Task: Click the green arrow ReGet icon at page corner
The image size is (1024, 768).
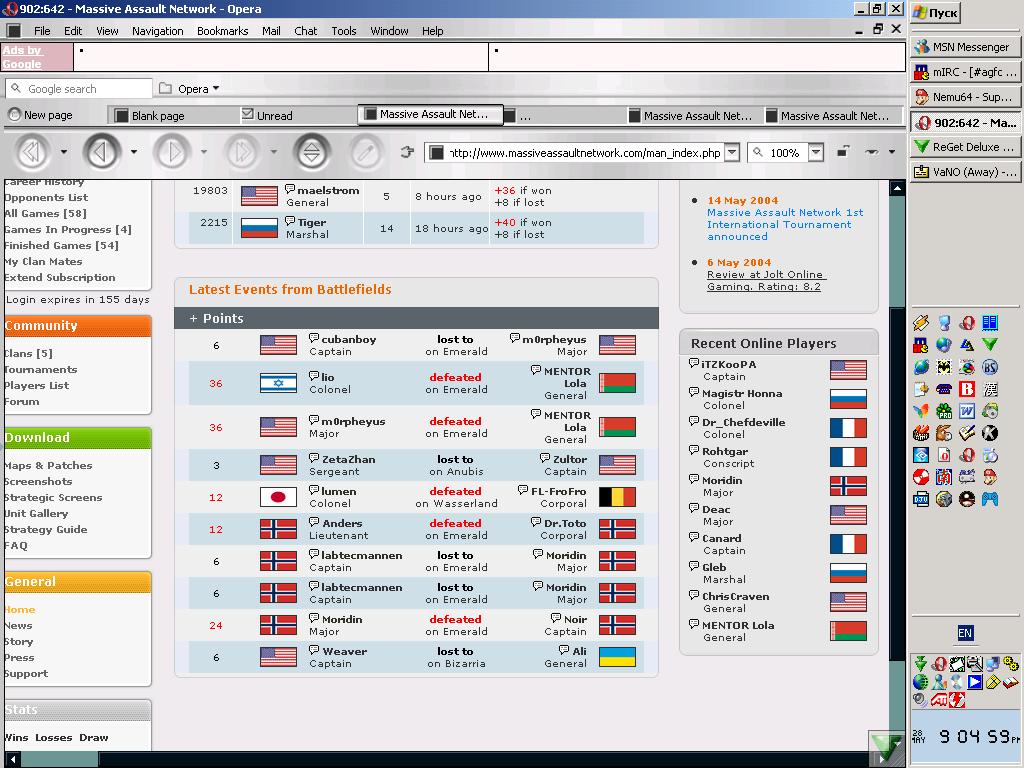Action: [x=888, y=746]
